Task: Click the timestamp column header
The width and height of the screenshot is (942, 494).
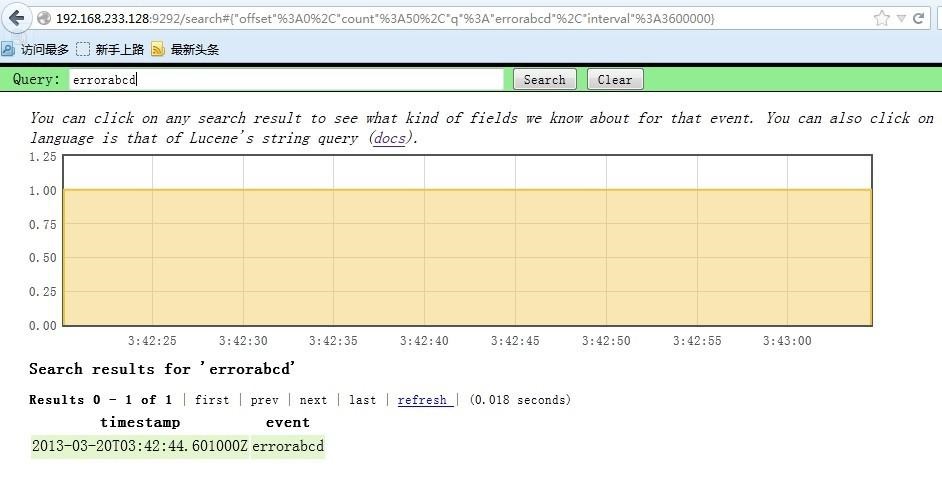Action: tap(140, 422)
